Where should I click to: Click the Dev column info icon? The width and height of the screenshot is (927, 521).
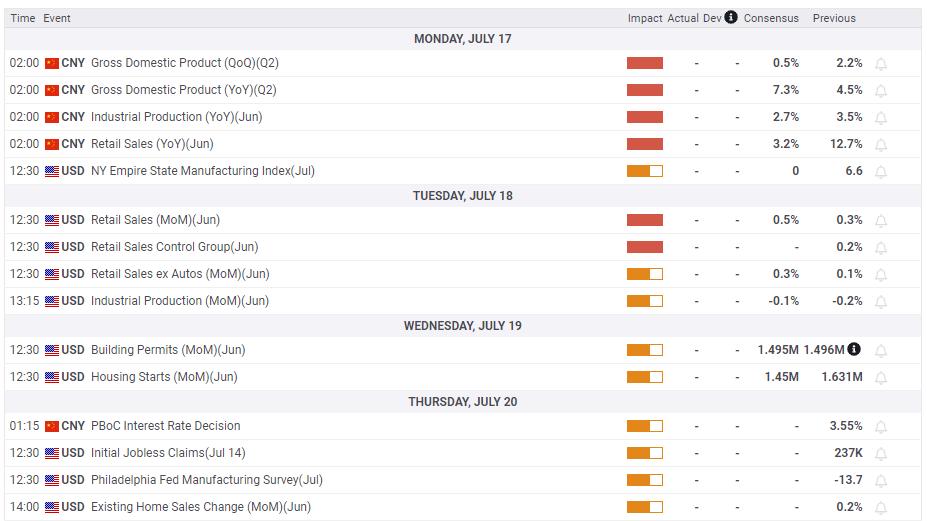(x=731, y=17)
